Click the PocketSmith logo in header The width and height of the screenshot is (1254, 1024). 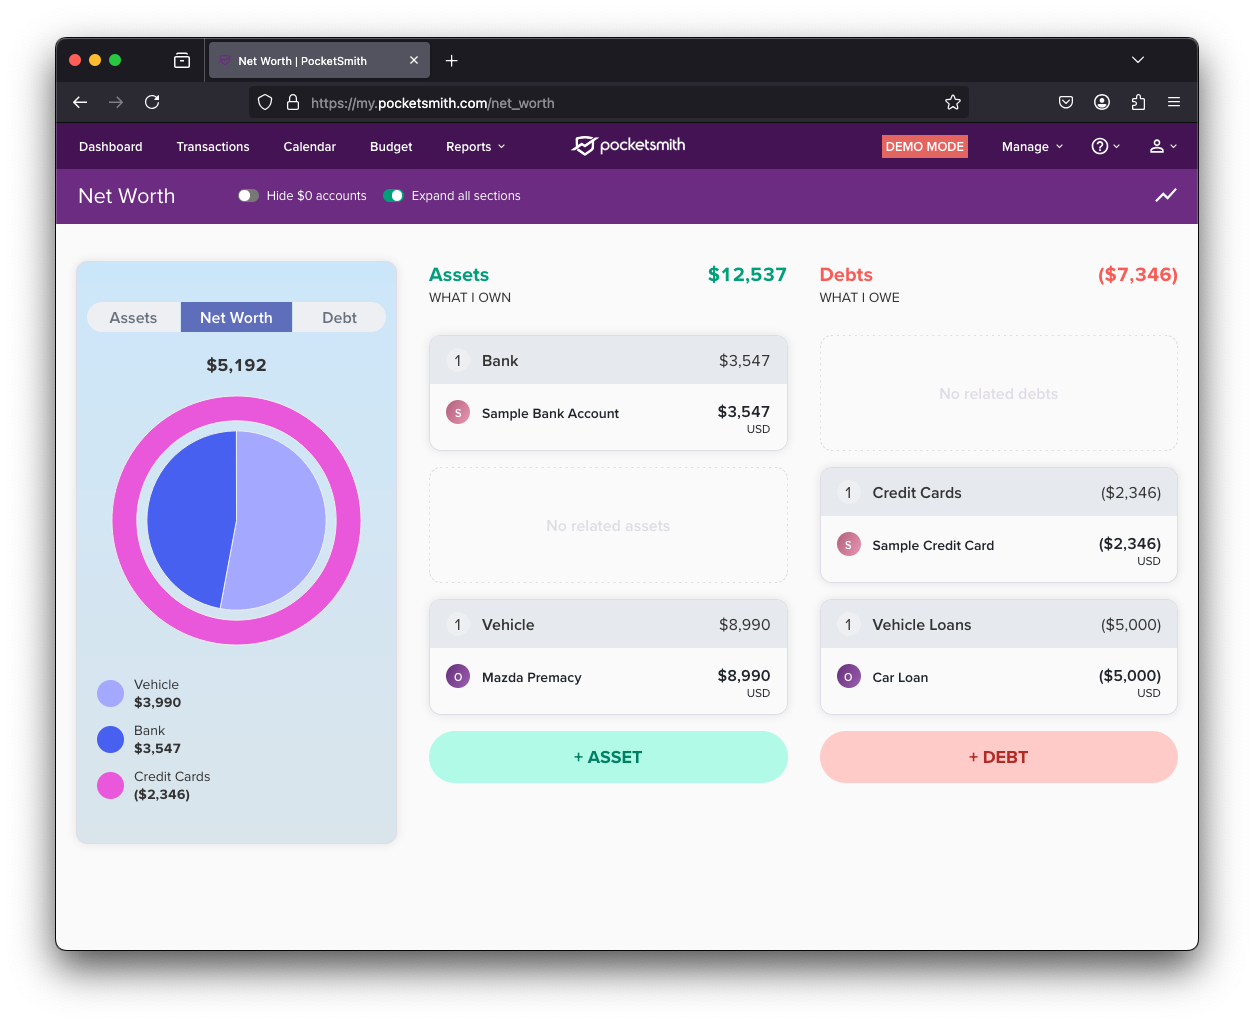tap(628, 146)
